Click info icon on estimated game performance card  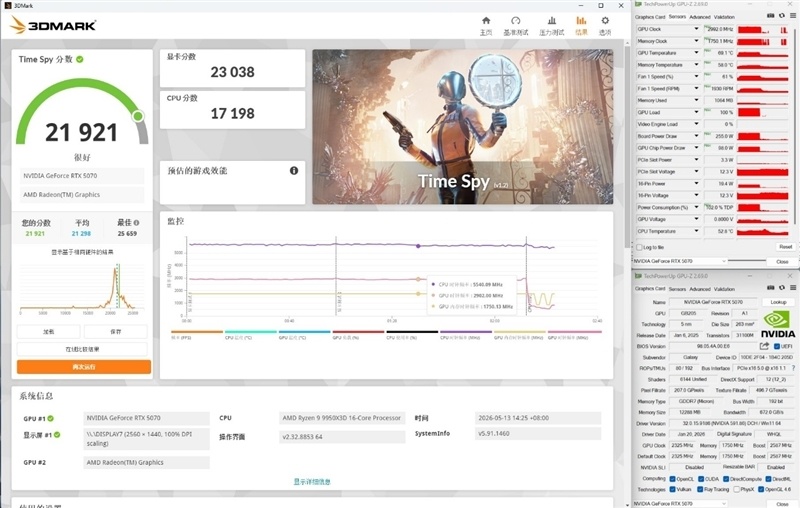click(294, 171)
